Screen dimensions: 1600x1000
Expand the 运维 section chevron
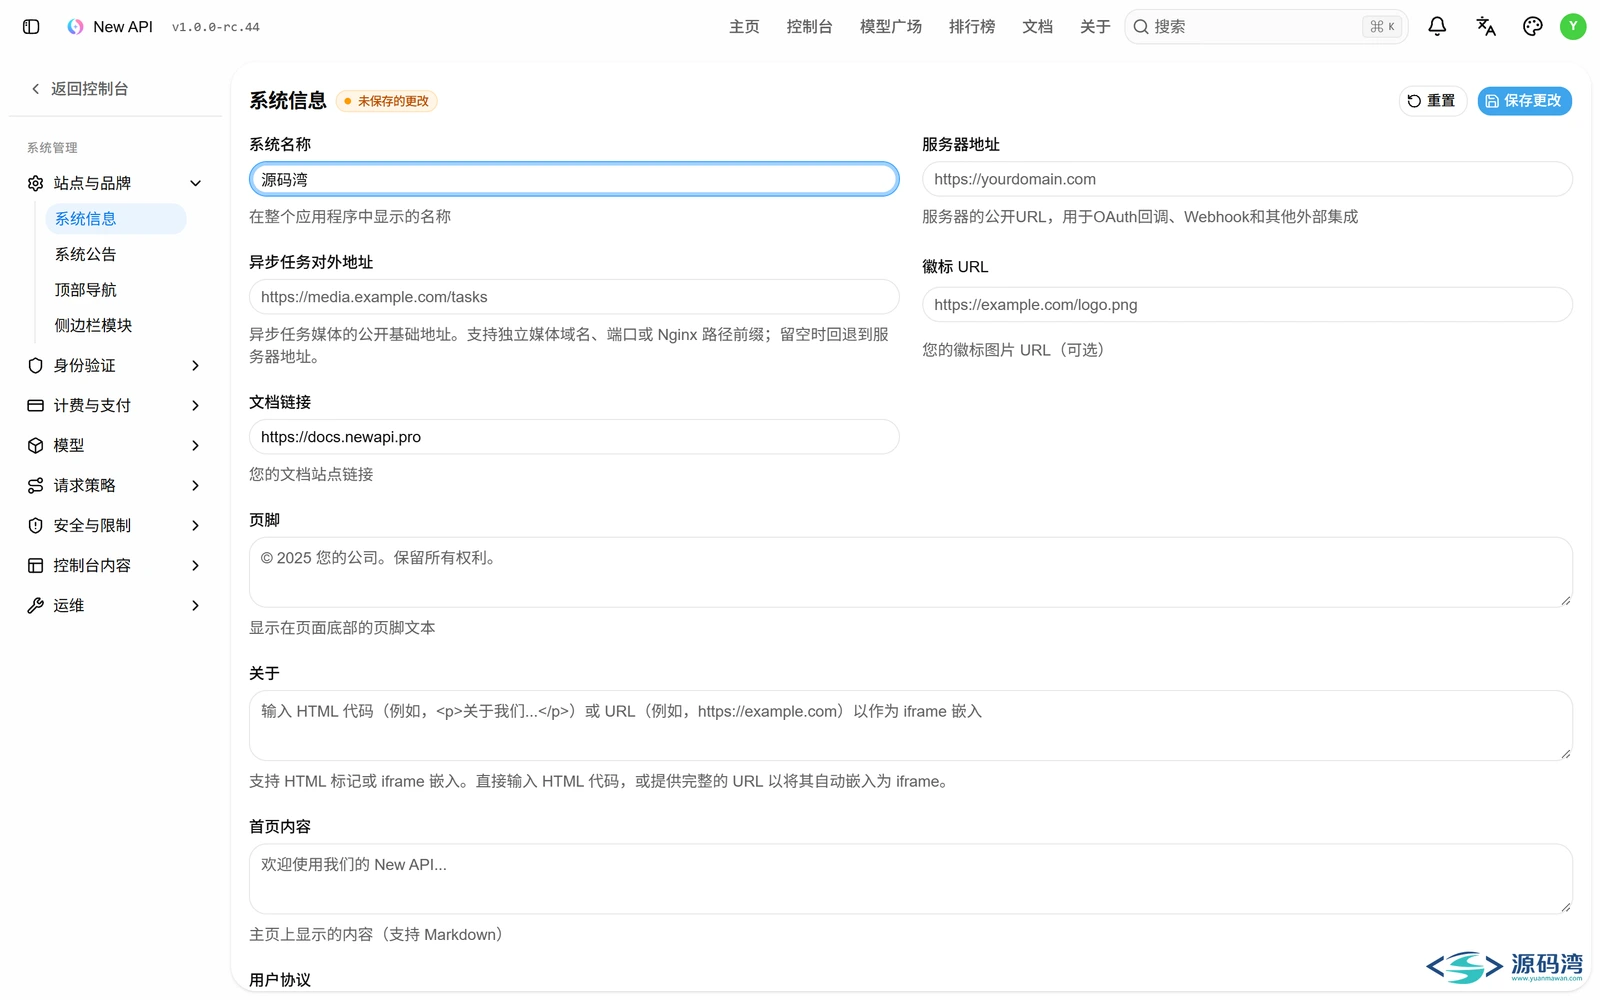point(196,606)
